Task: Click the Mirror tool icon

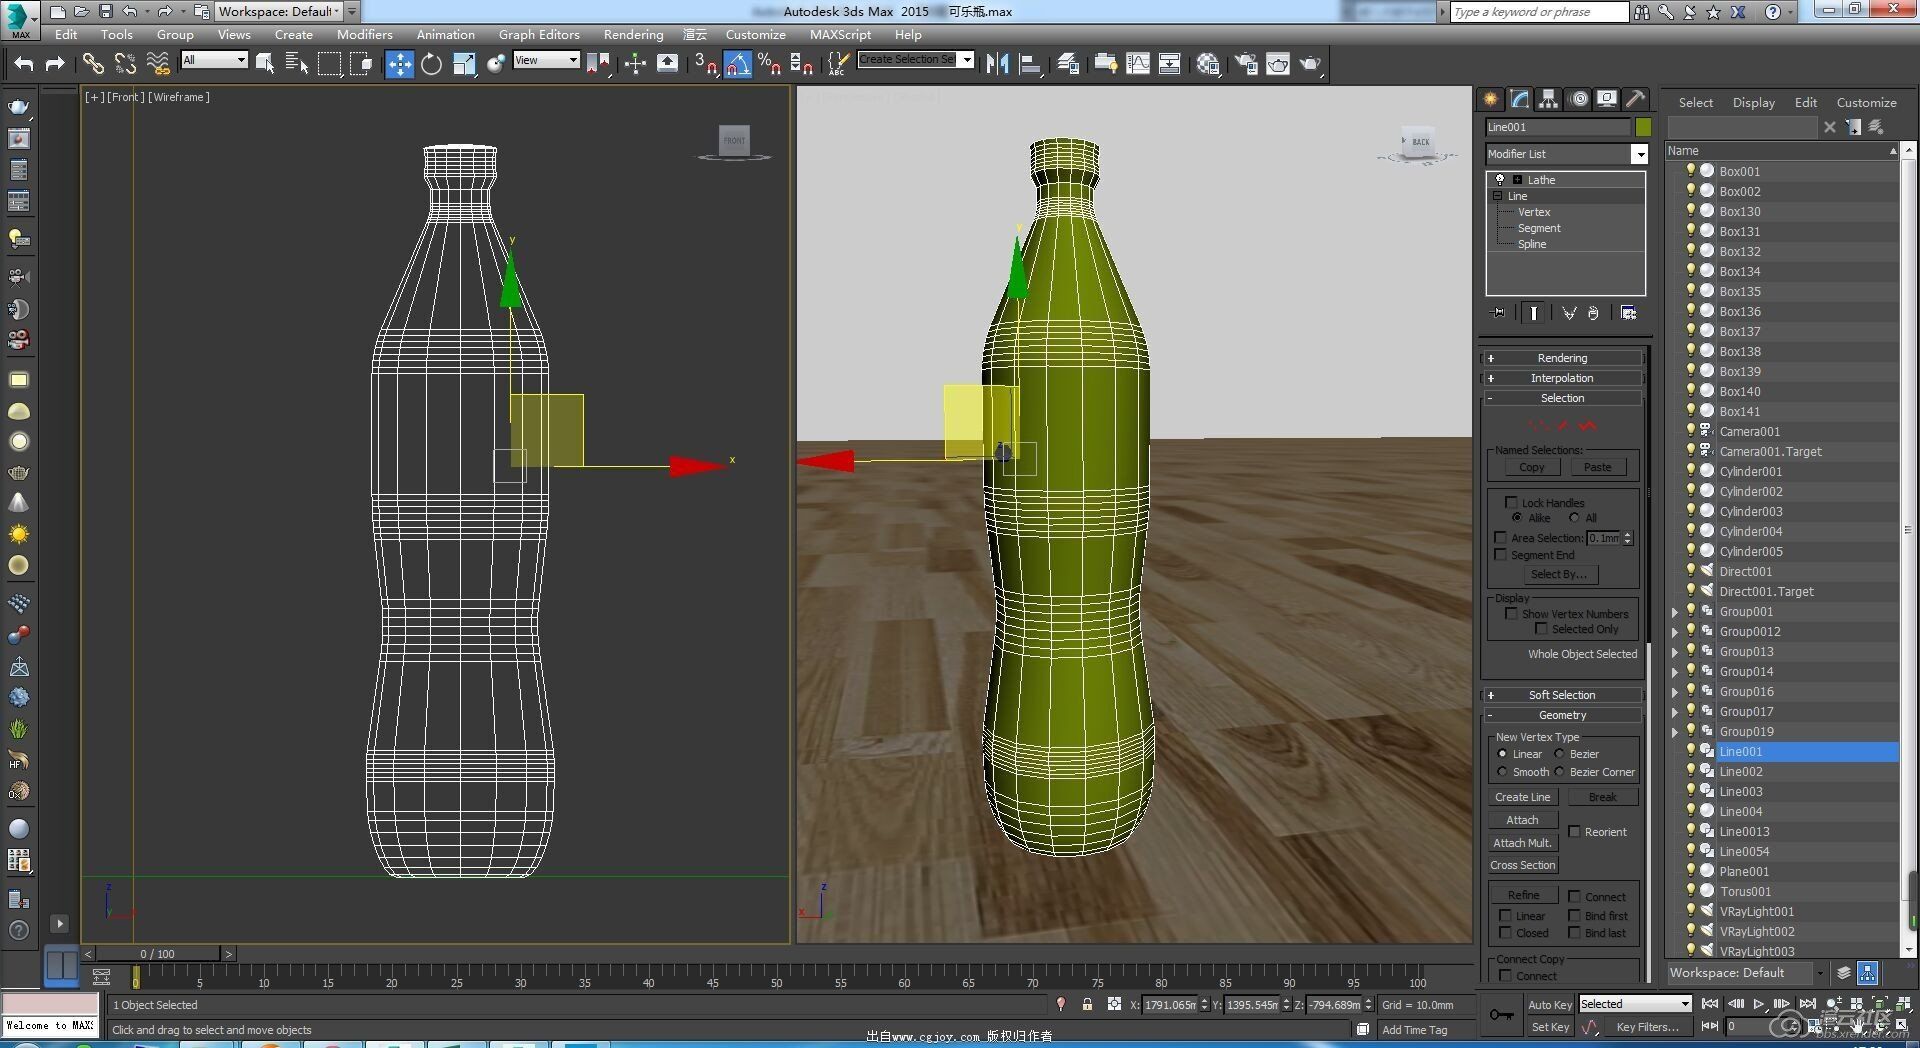Action: tap(997, 64)
